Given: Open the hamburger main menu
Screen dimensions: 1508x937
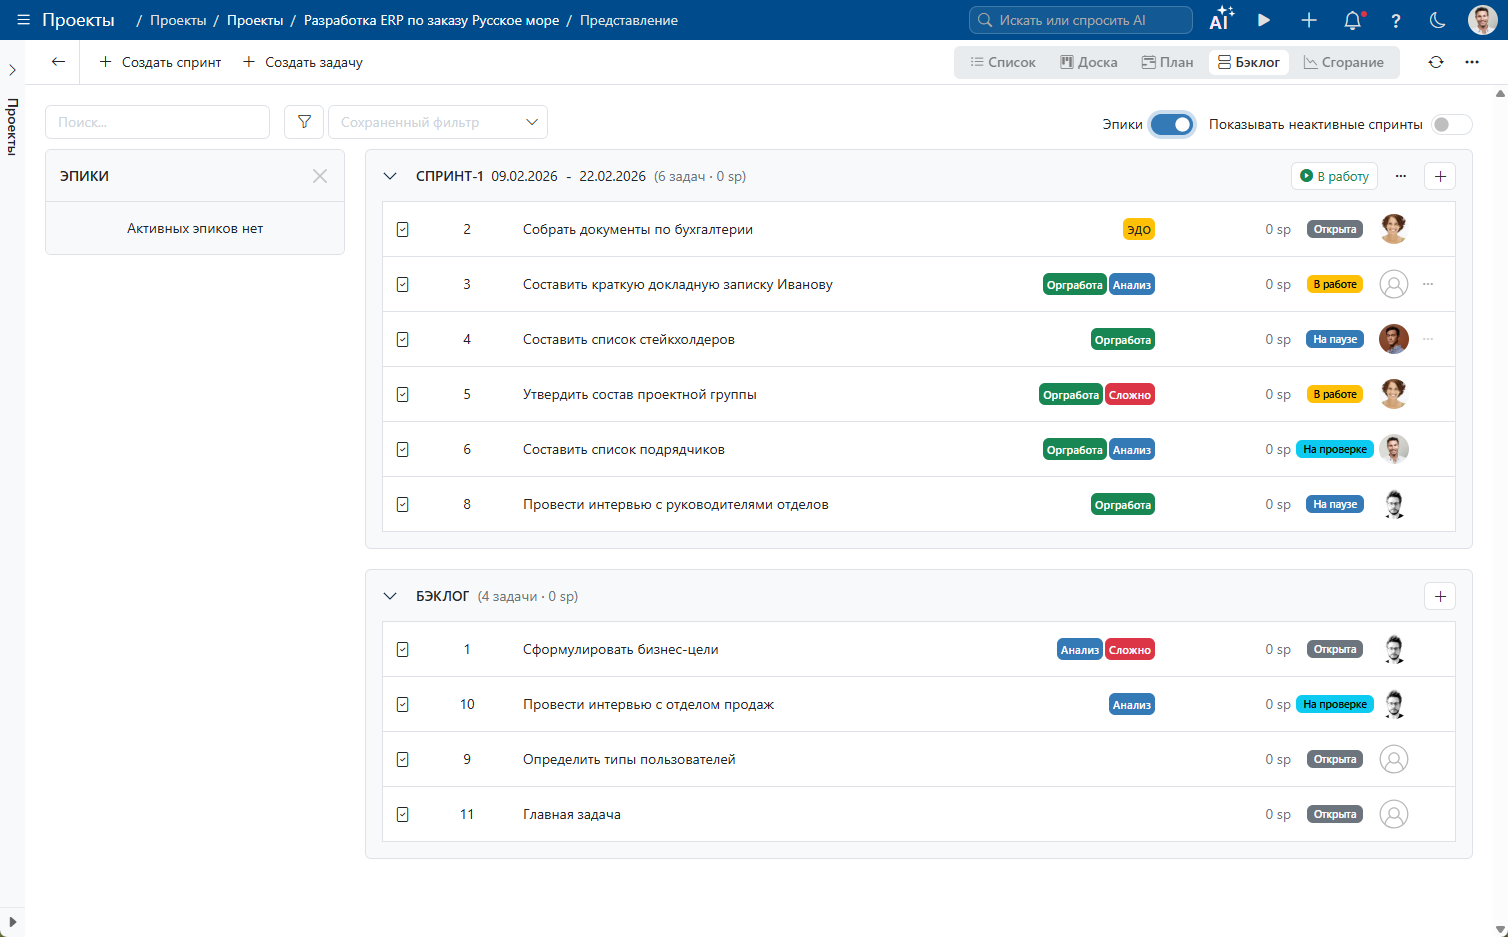Looking at the screenshot, I should (23, 20).
